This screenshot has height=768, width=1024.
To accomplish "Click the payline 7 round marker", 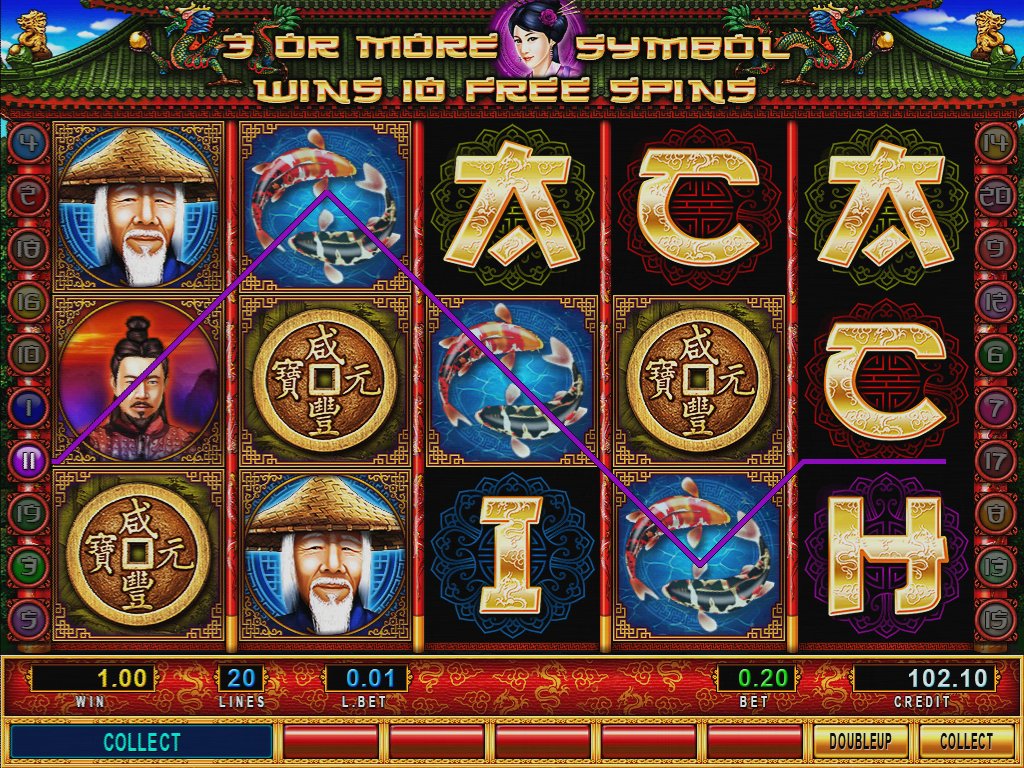I will pos(995,408).
